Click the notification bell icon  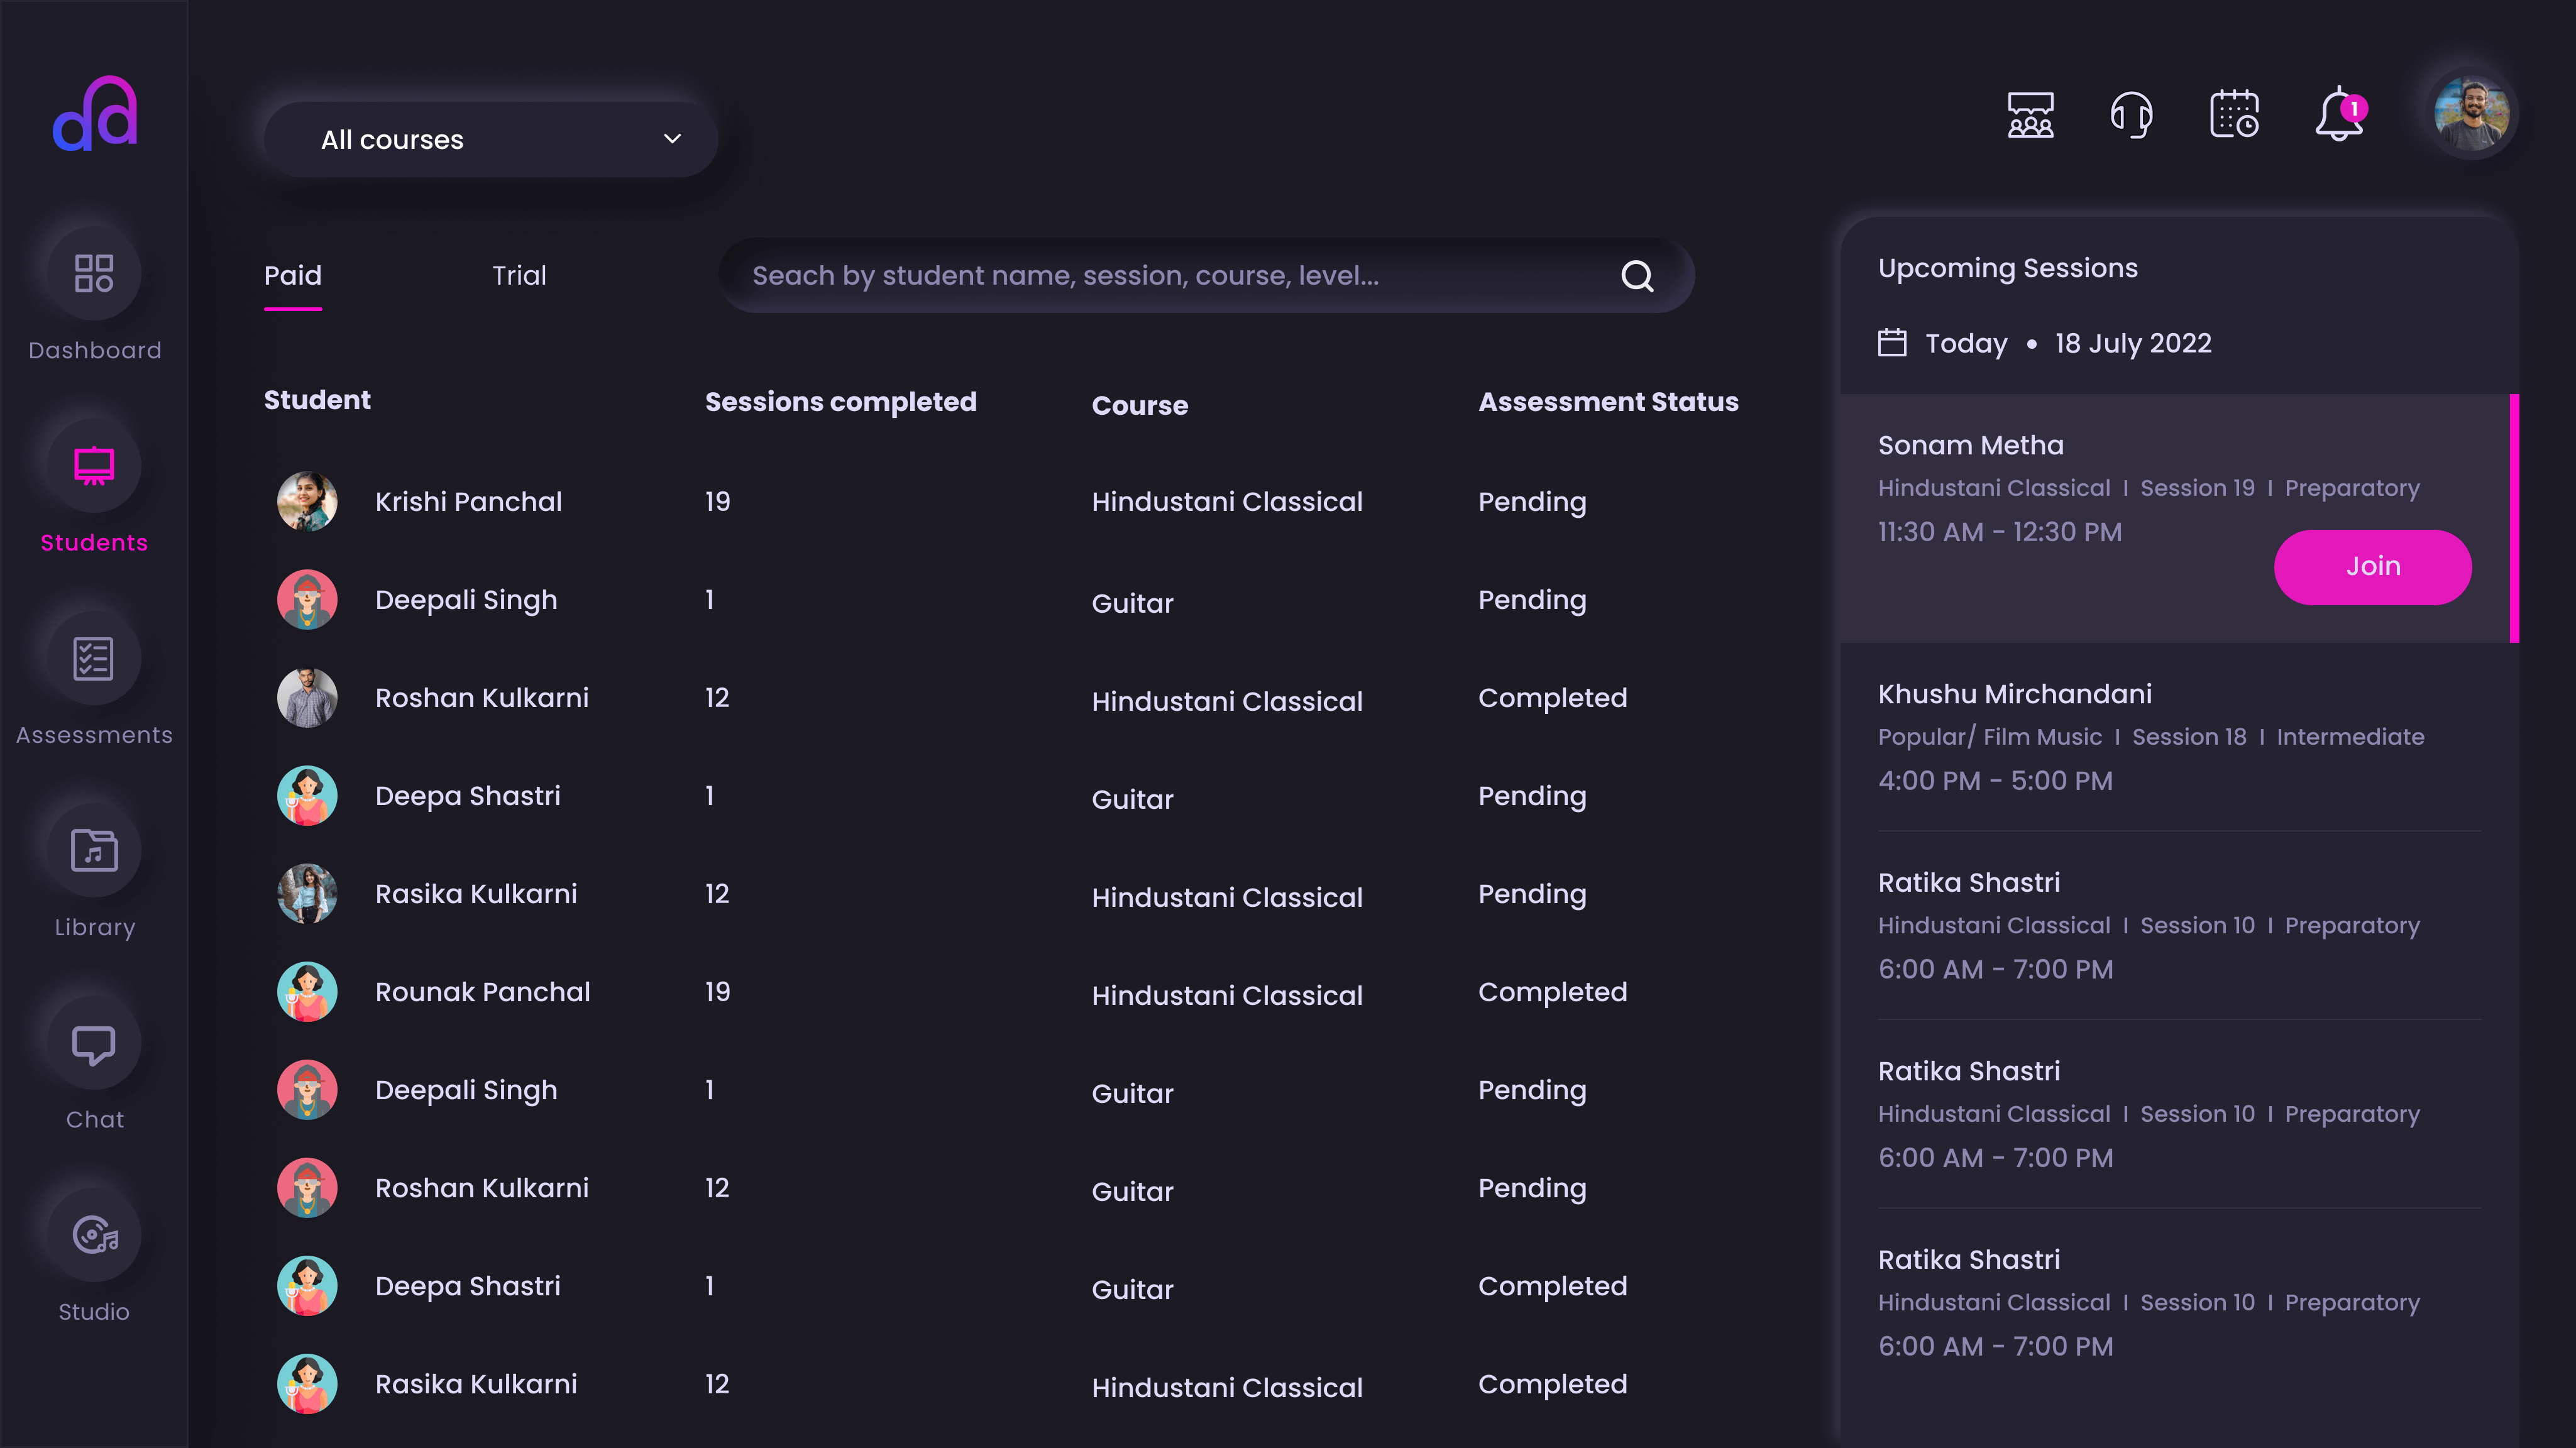pyautogui.click(x=2338, y=115)
